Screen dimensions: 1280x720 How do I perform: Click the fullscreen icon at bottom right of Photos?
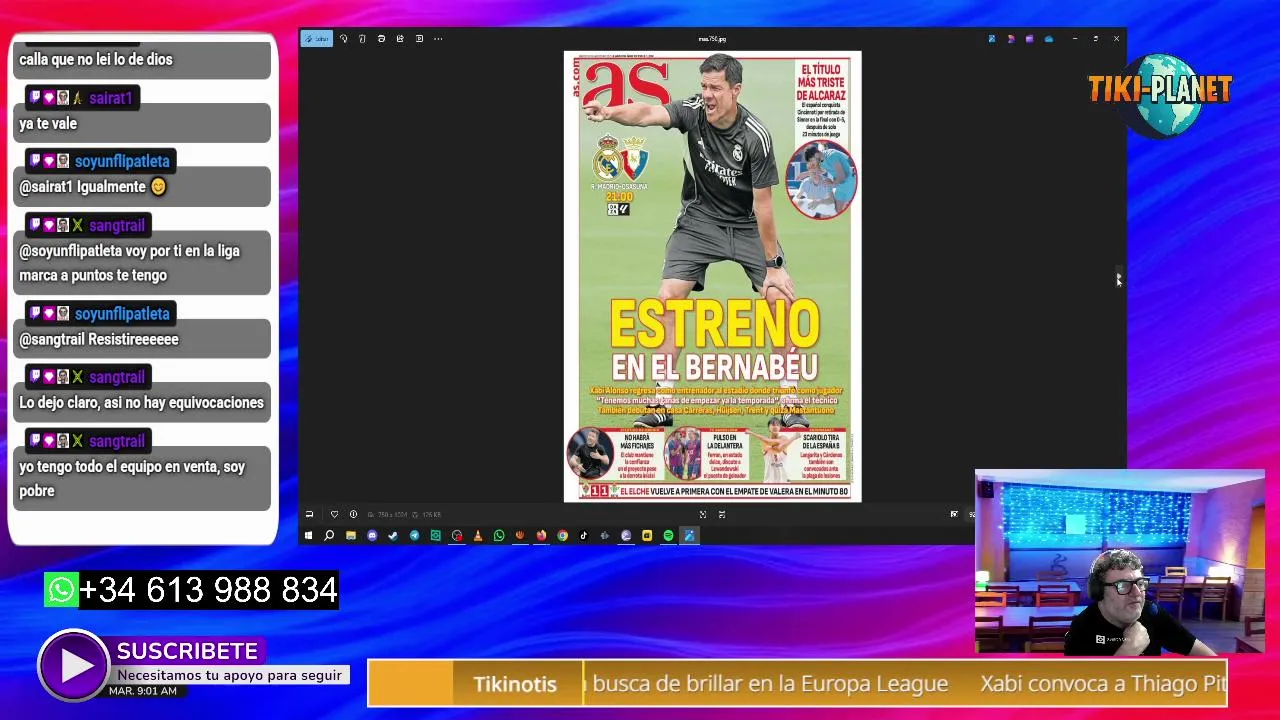tap(954, 514)
